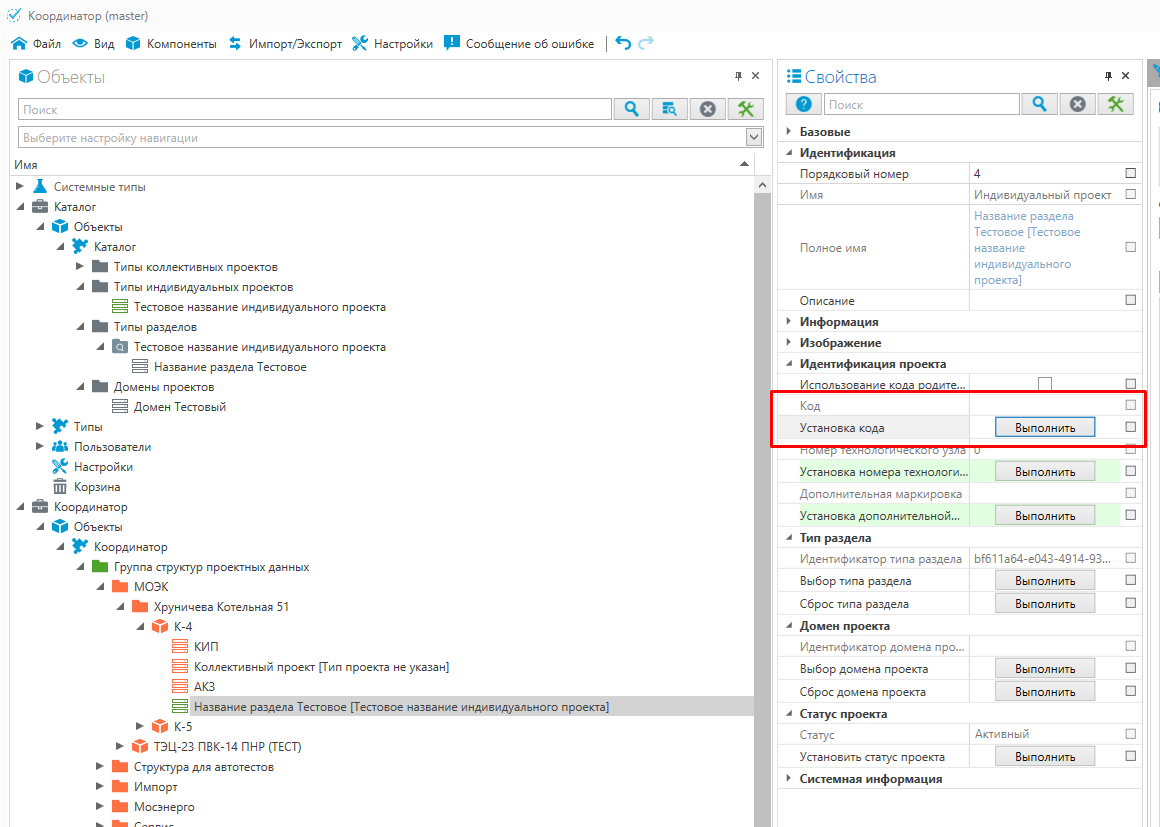Image resolution: width=1160 pixels, height=827 pixels.
Task: Click the search magnifier in Свойства panel
Action: (1040, 104)
